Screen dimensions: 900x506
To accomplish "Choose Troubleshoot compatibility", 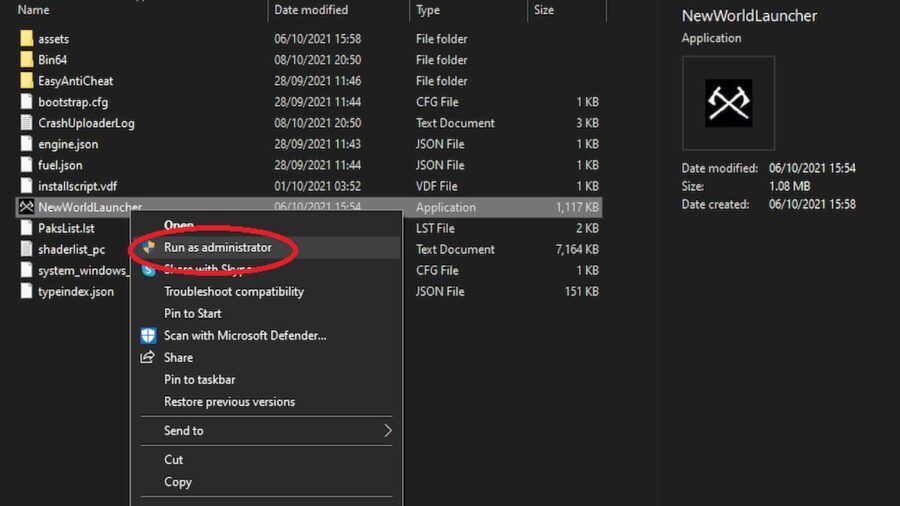I will coord(234,291).
